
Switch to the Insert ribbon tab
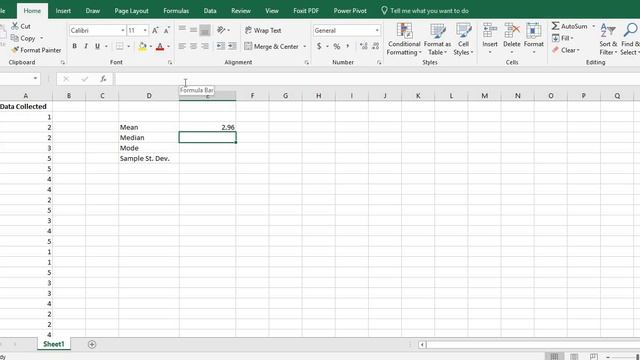point(63,11)
